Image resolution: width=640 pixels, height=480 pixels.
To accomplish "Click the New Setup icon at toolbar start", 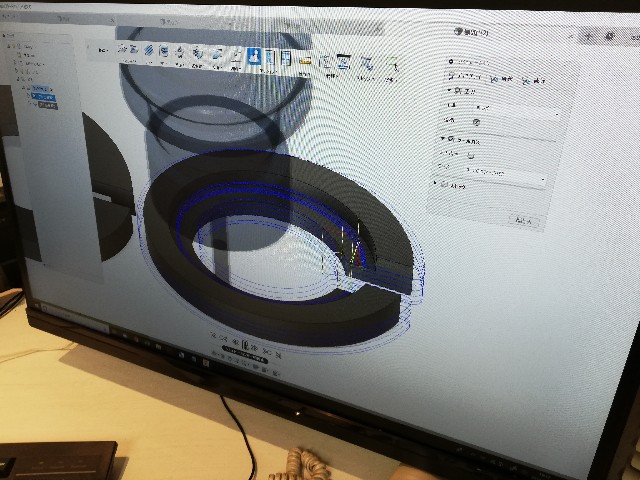I will tap(122, 49).
